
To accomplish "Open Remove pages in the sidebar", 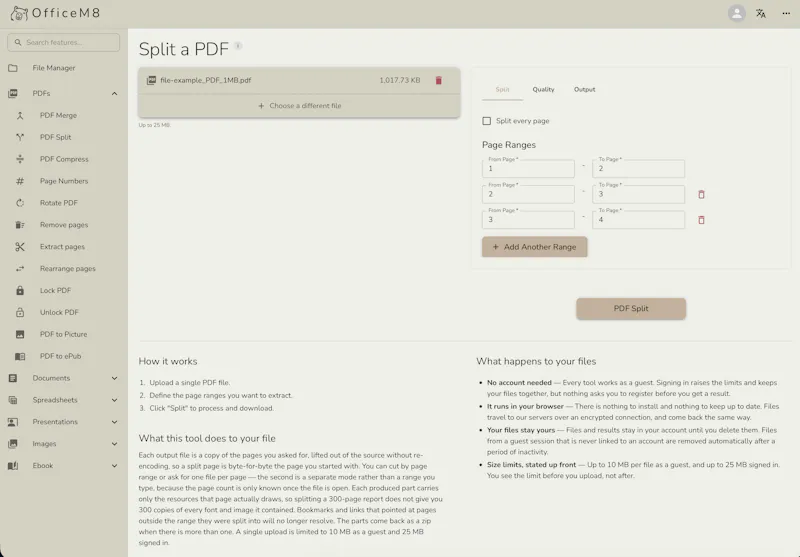I will tap(64, 225).
